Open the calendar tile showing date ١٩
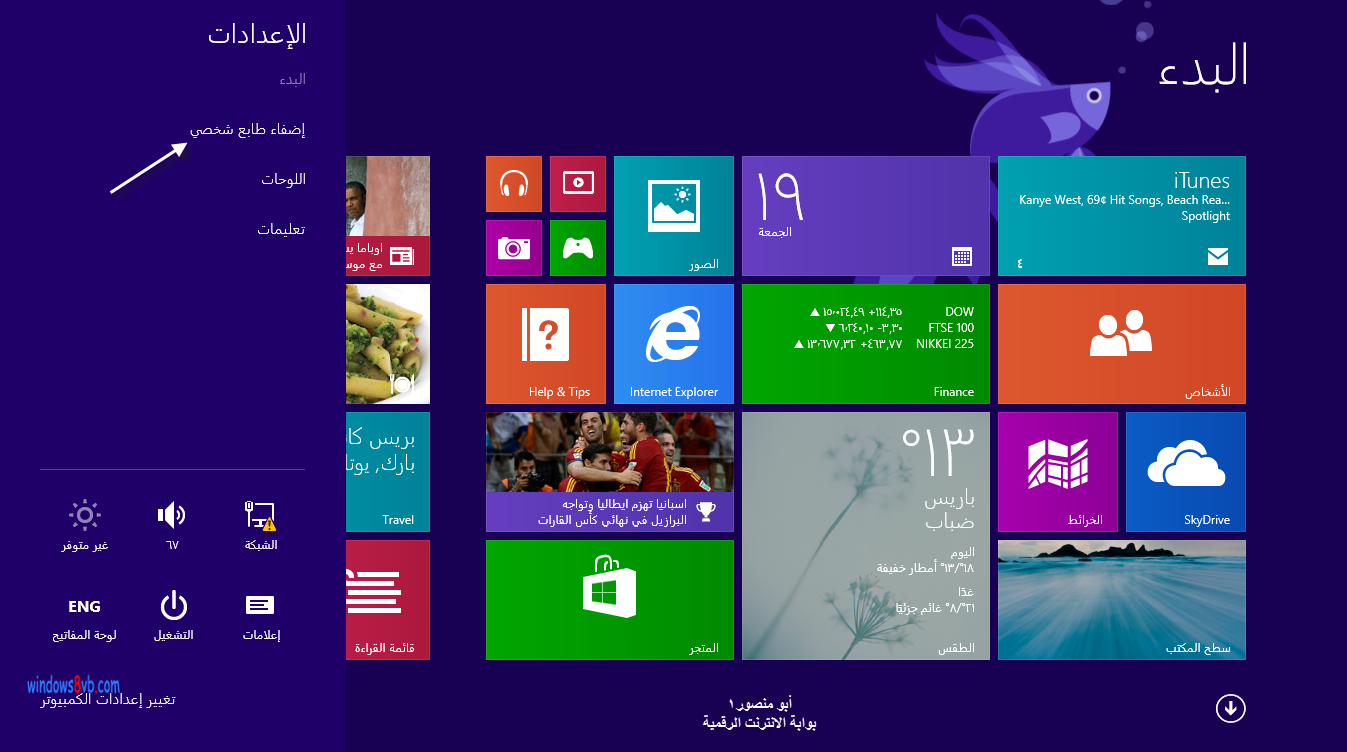1347x752 pixels. point(865,215)
